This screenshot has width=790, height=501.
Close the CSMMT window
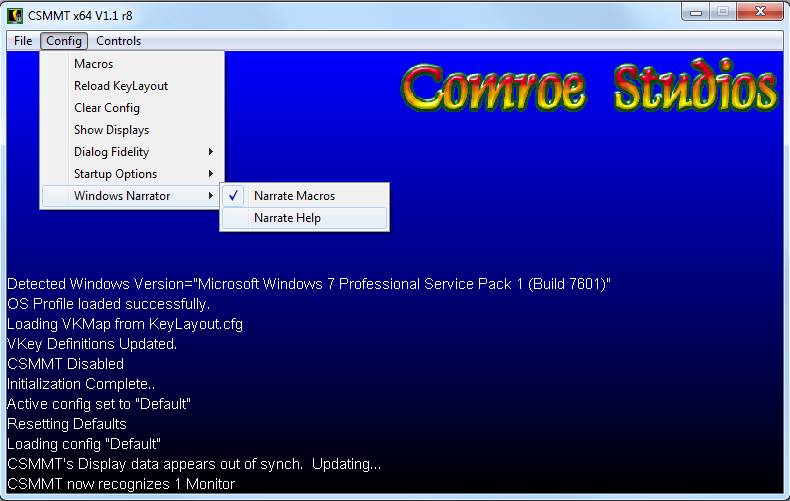click(x=760, y=11)
